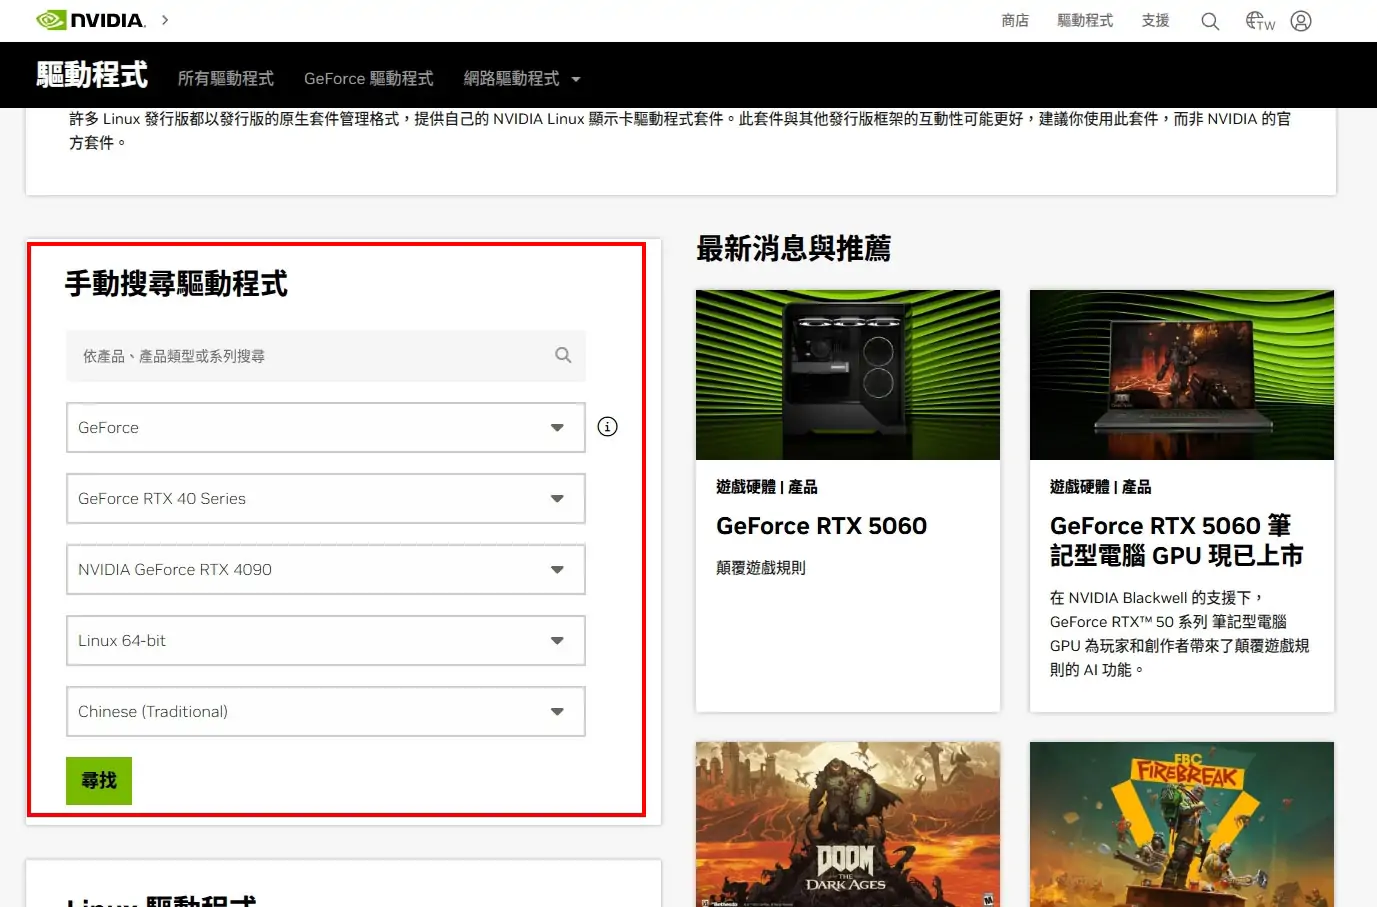Open the site search magnifier icon
This screenshot has height=907, width=1377.
tap(1210, 21)
